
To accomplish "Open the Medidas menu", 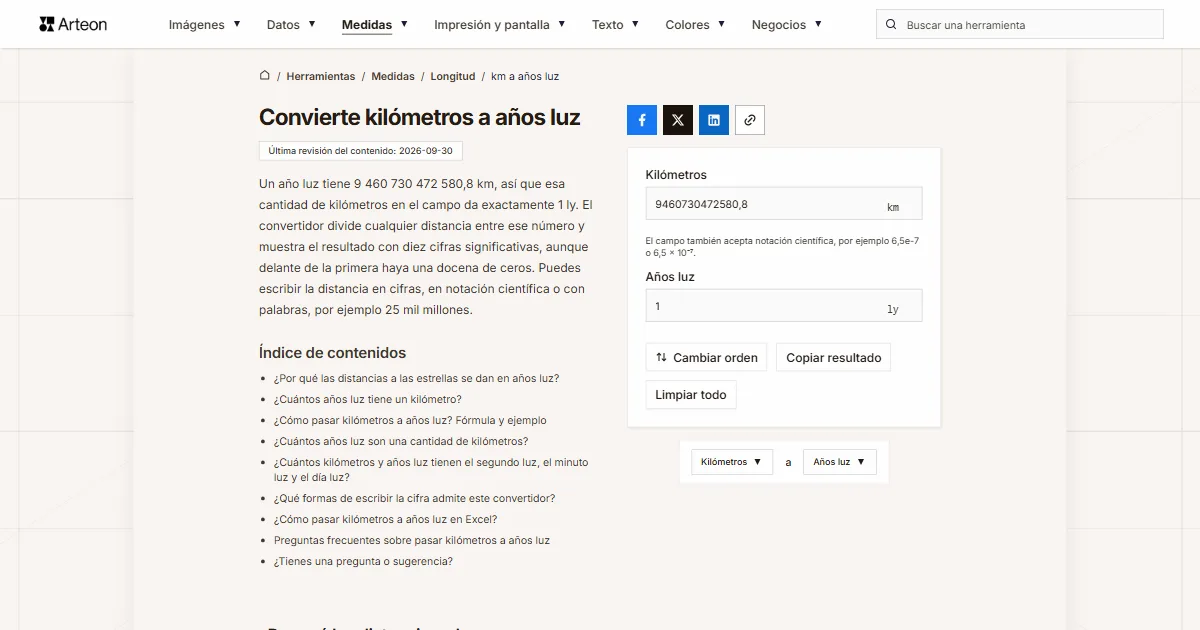I will click(x=375, y=25).
